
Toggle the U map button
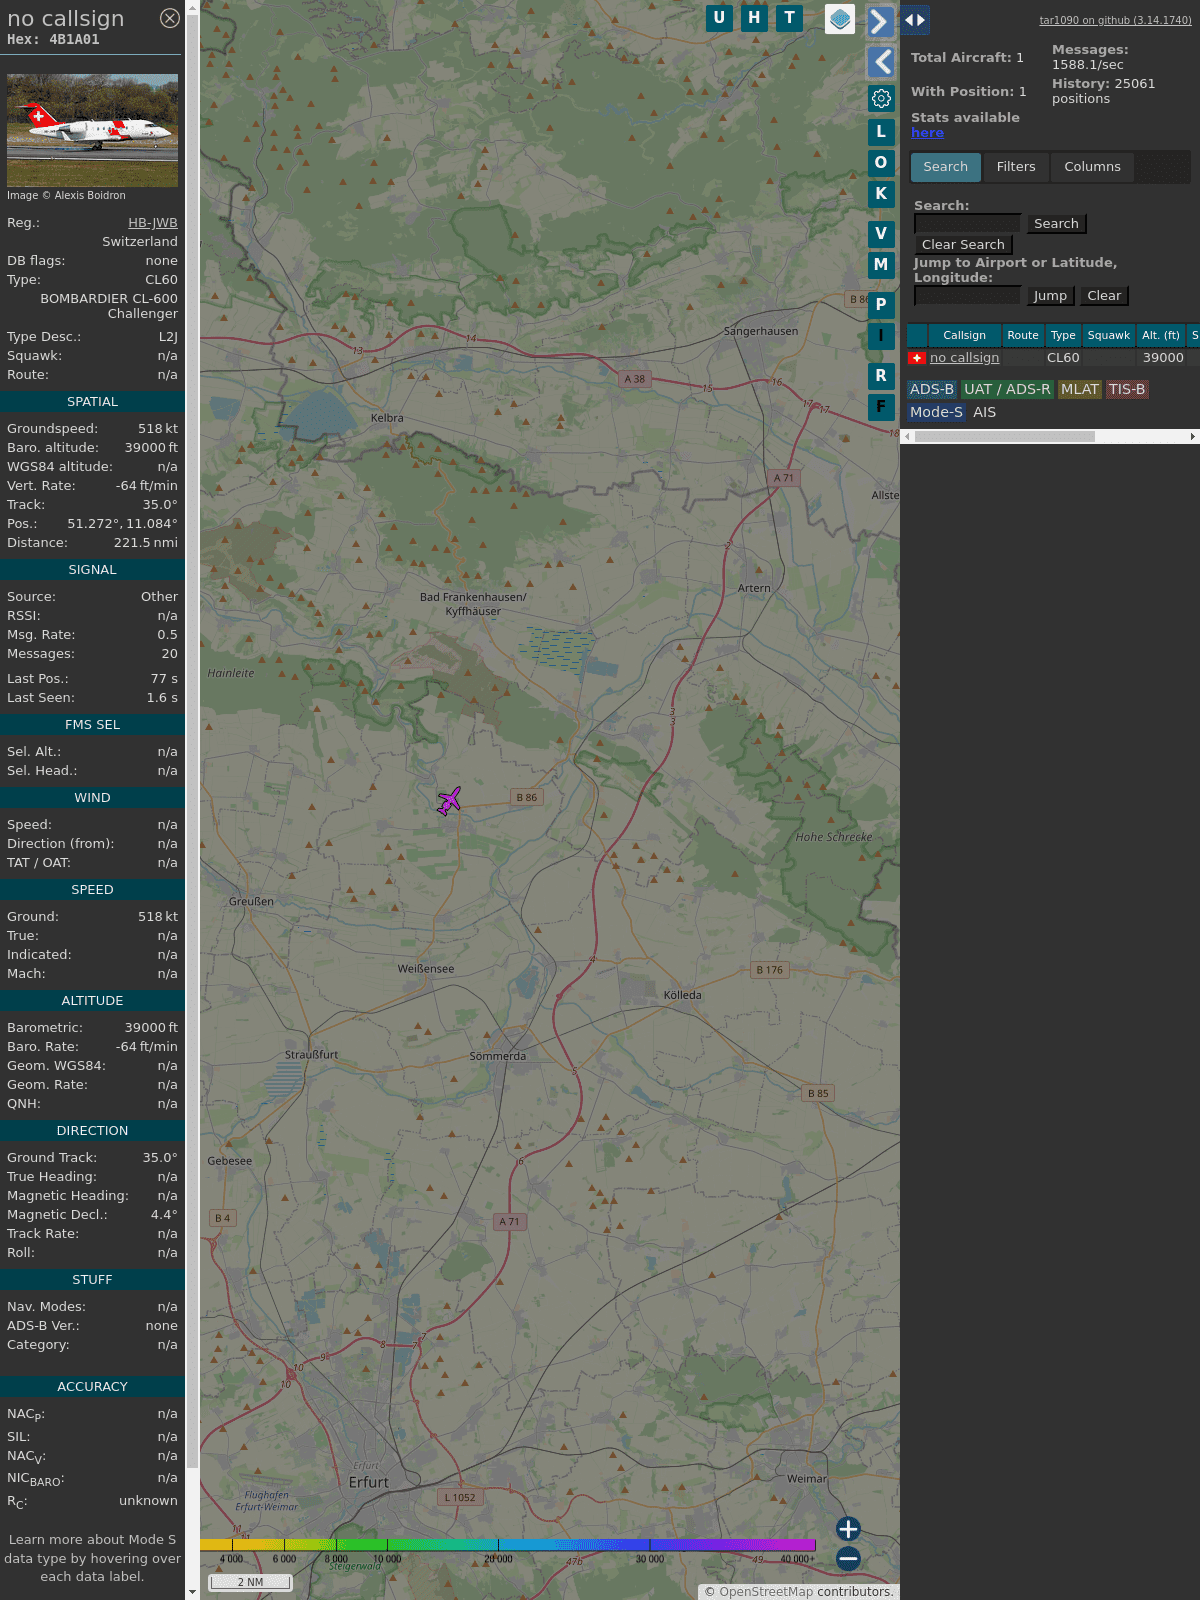click(x=719, y=18)
